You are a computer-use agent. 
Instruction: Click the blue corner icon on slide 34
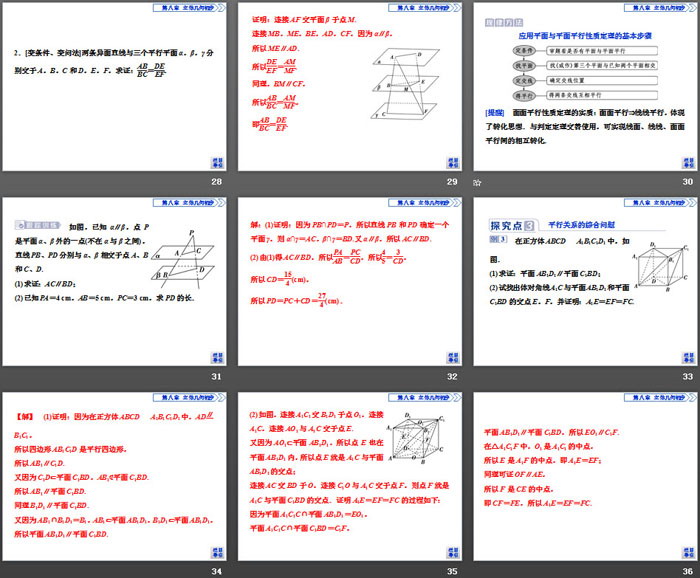coord(217,553)
